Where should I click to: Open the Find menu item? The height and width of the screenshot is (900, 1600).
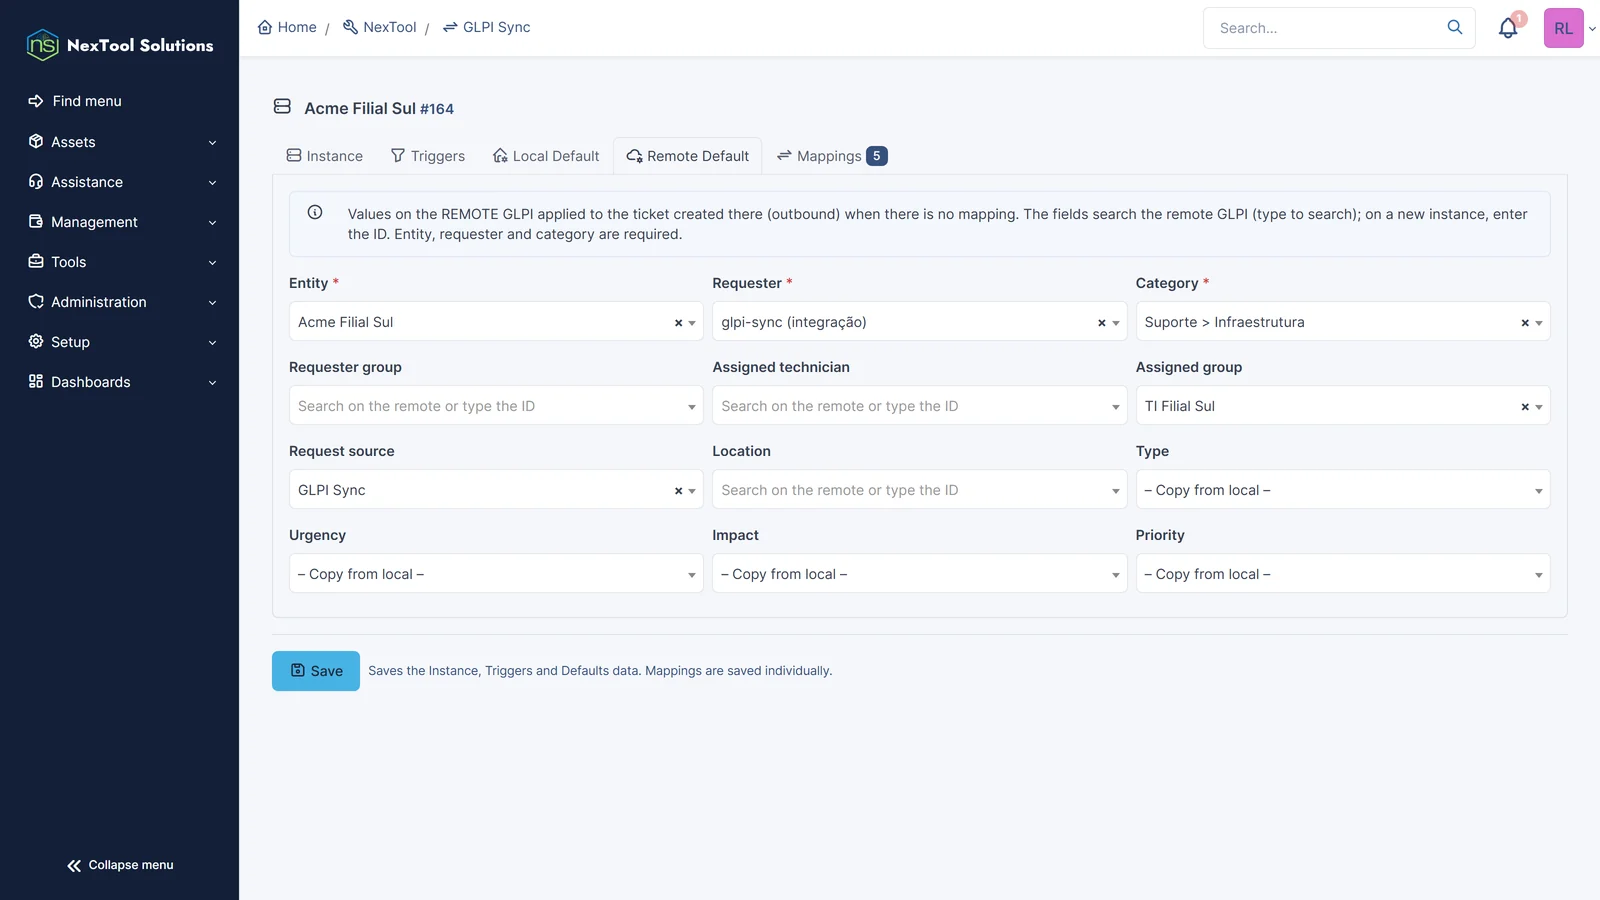(x=120, y=101)
